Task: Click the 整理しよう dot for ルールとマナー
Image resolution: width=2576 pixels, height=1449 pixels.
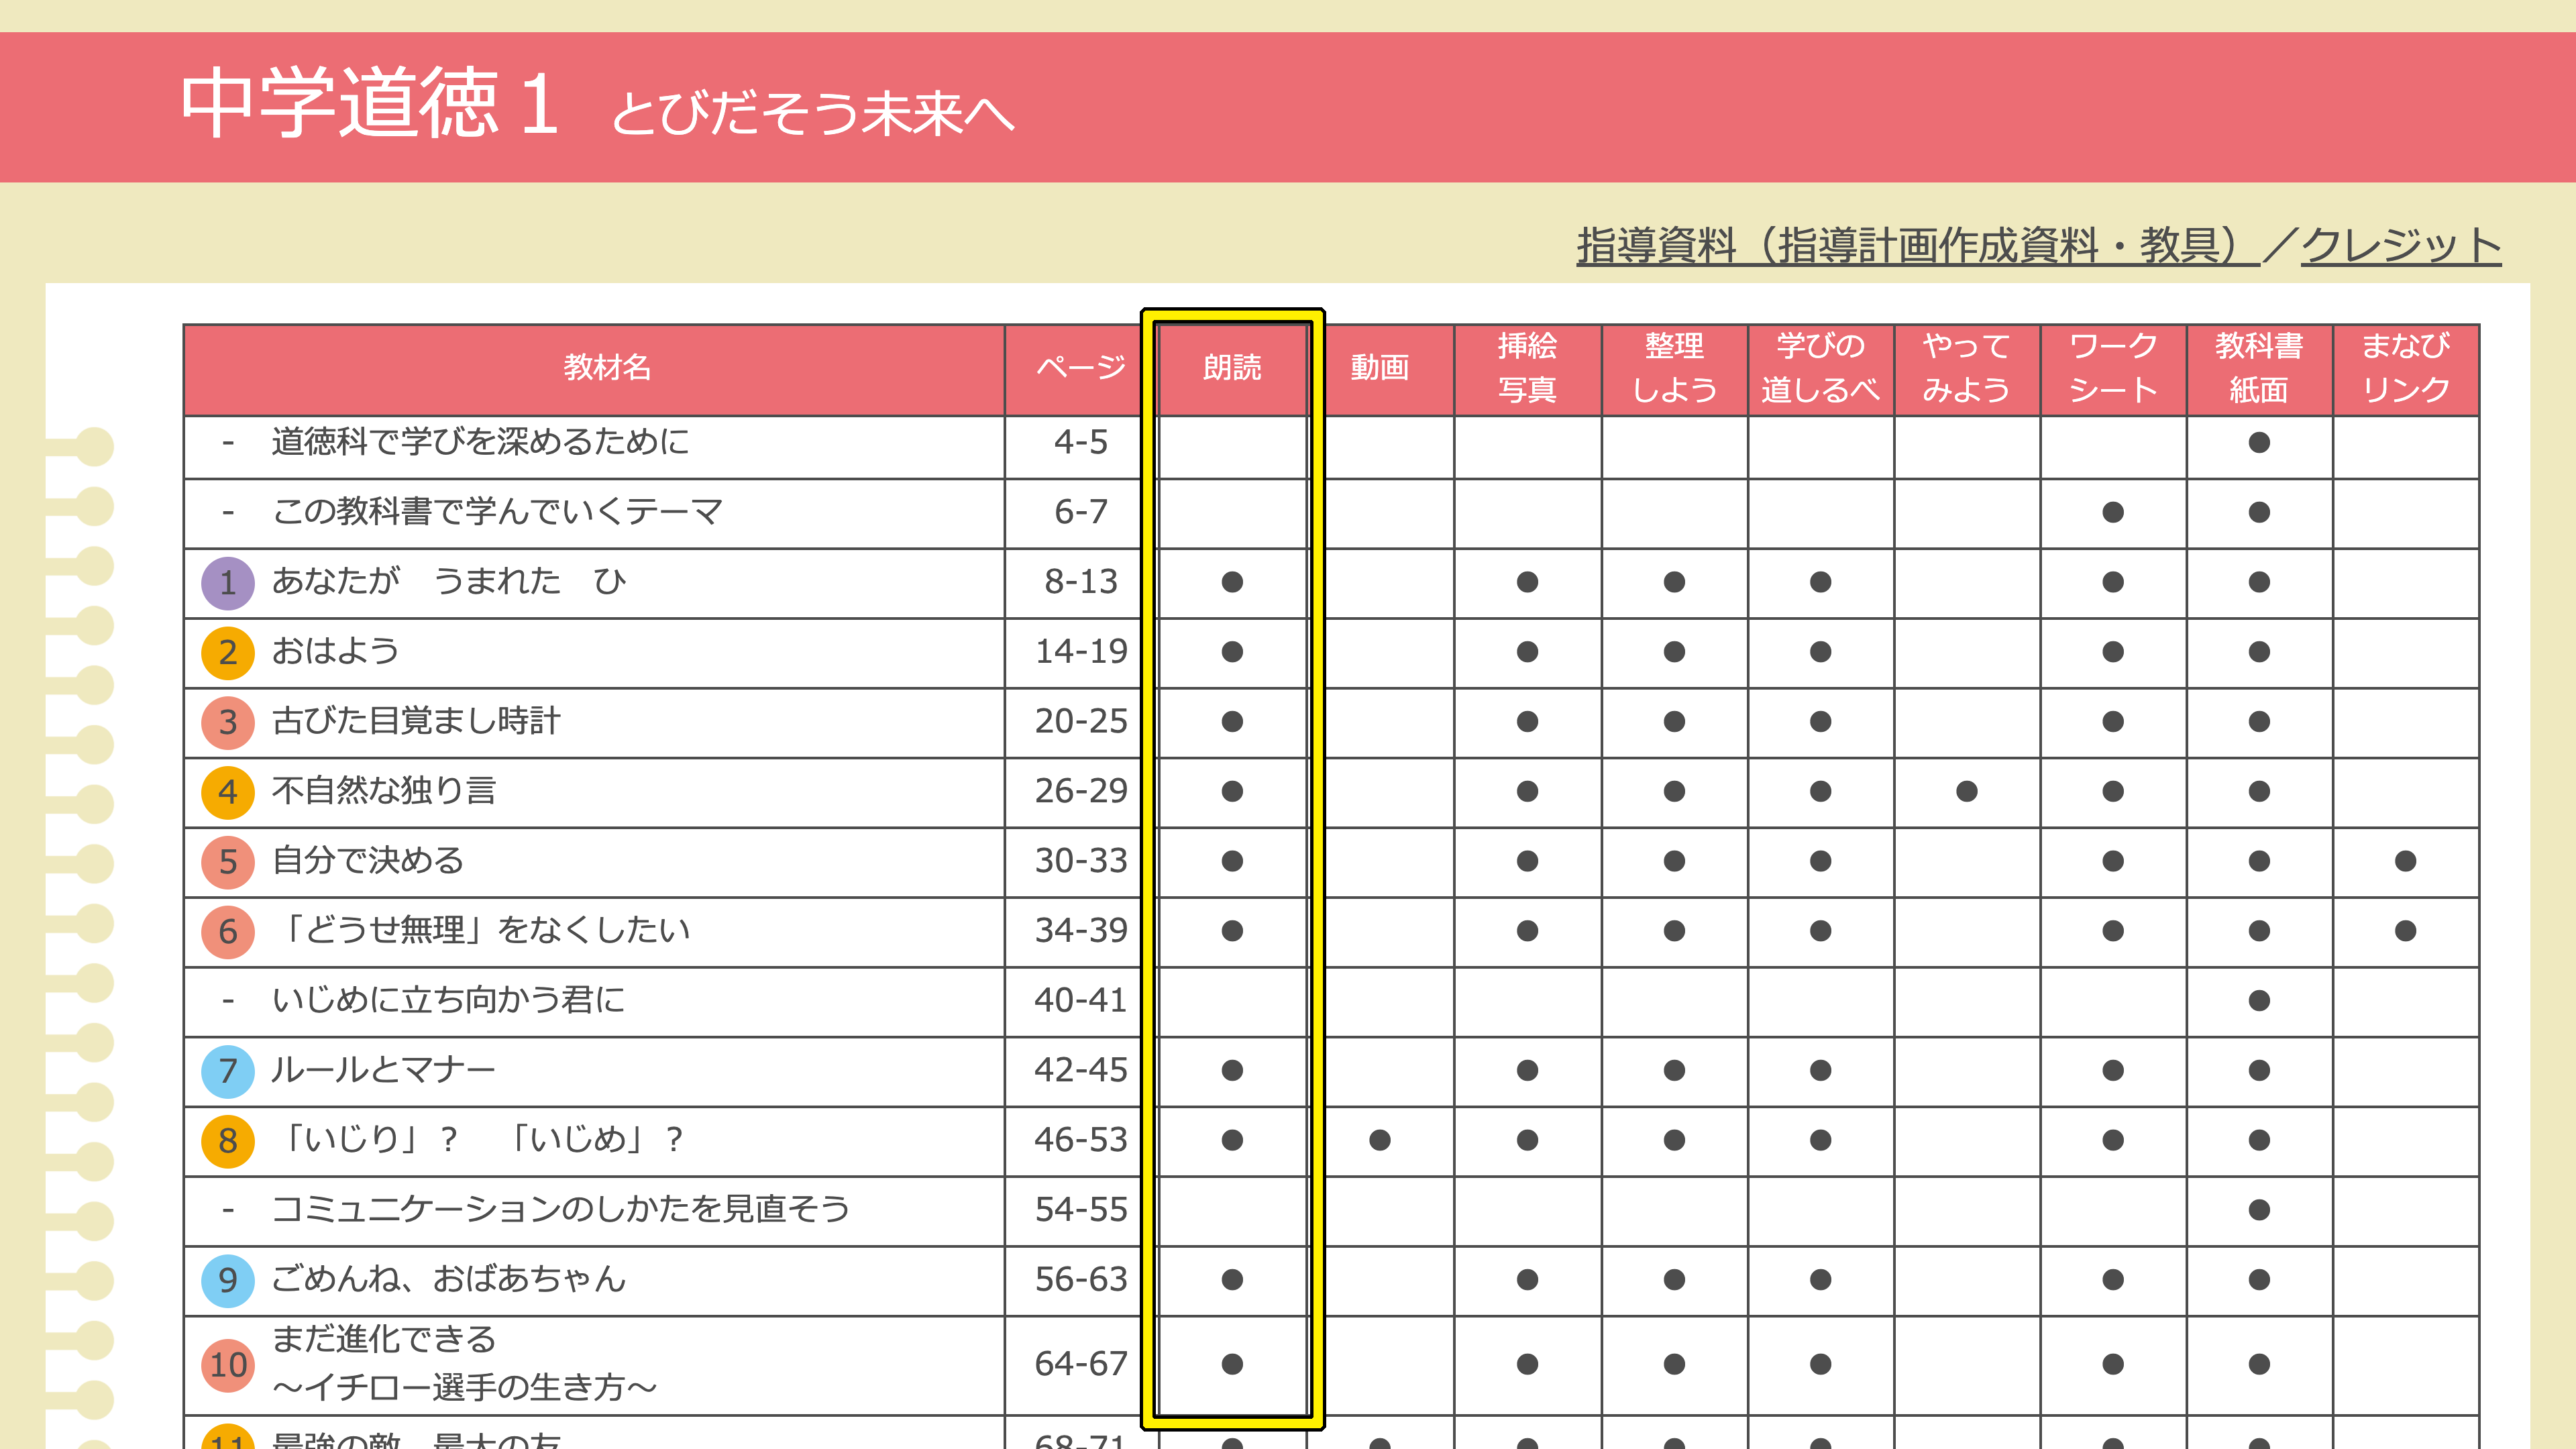Action: tap(1674, 1071)
